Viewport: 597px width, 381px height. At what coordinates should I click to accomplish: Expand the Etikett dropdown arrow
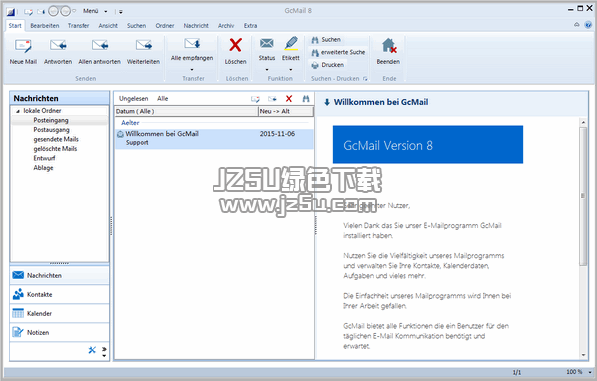[x=291, y=70]
